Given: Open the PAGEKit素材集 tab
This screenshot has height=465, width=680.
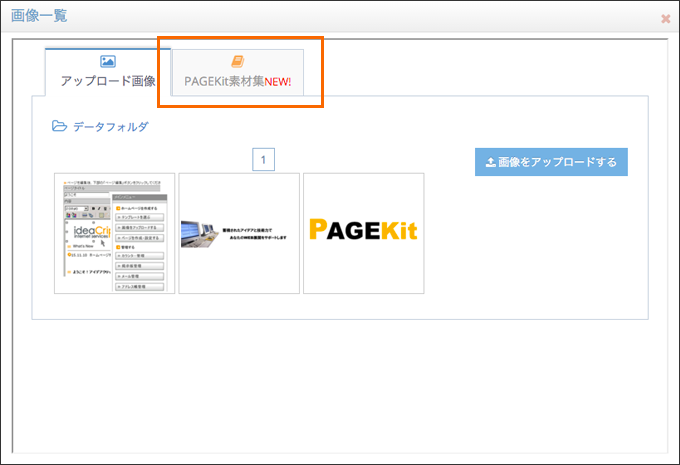Looking at the screenshot, I should (x=238, y=72).
